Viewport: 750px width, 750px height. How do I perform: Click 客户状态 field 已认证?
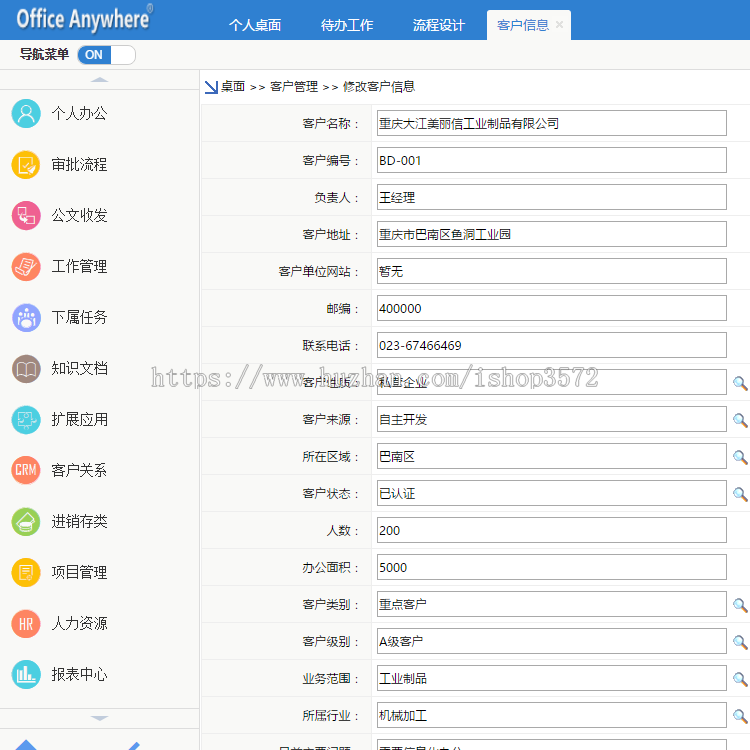(x=551, y=493)
